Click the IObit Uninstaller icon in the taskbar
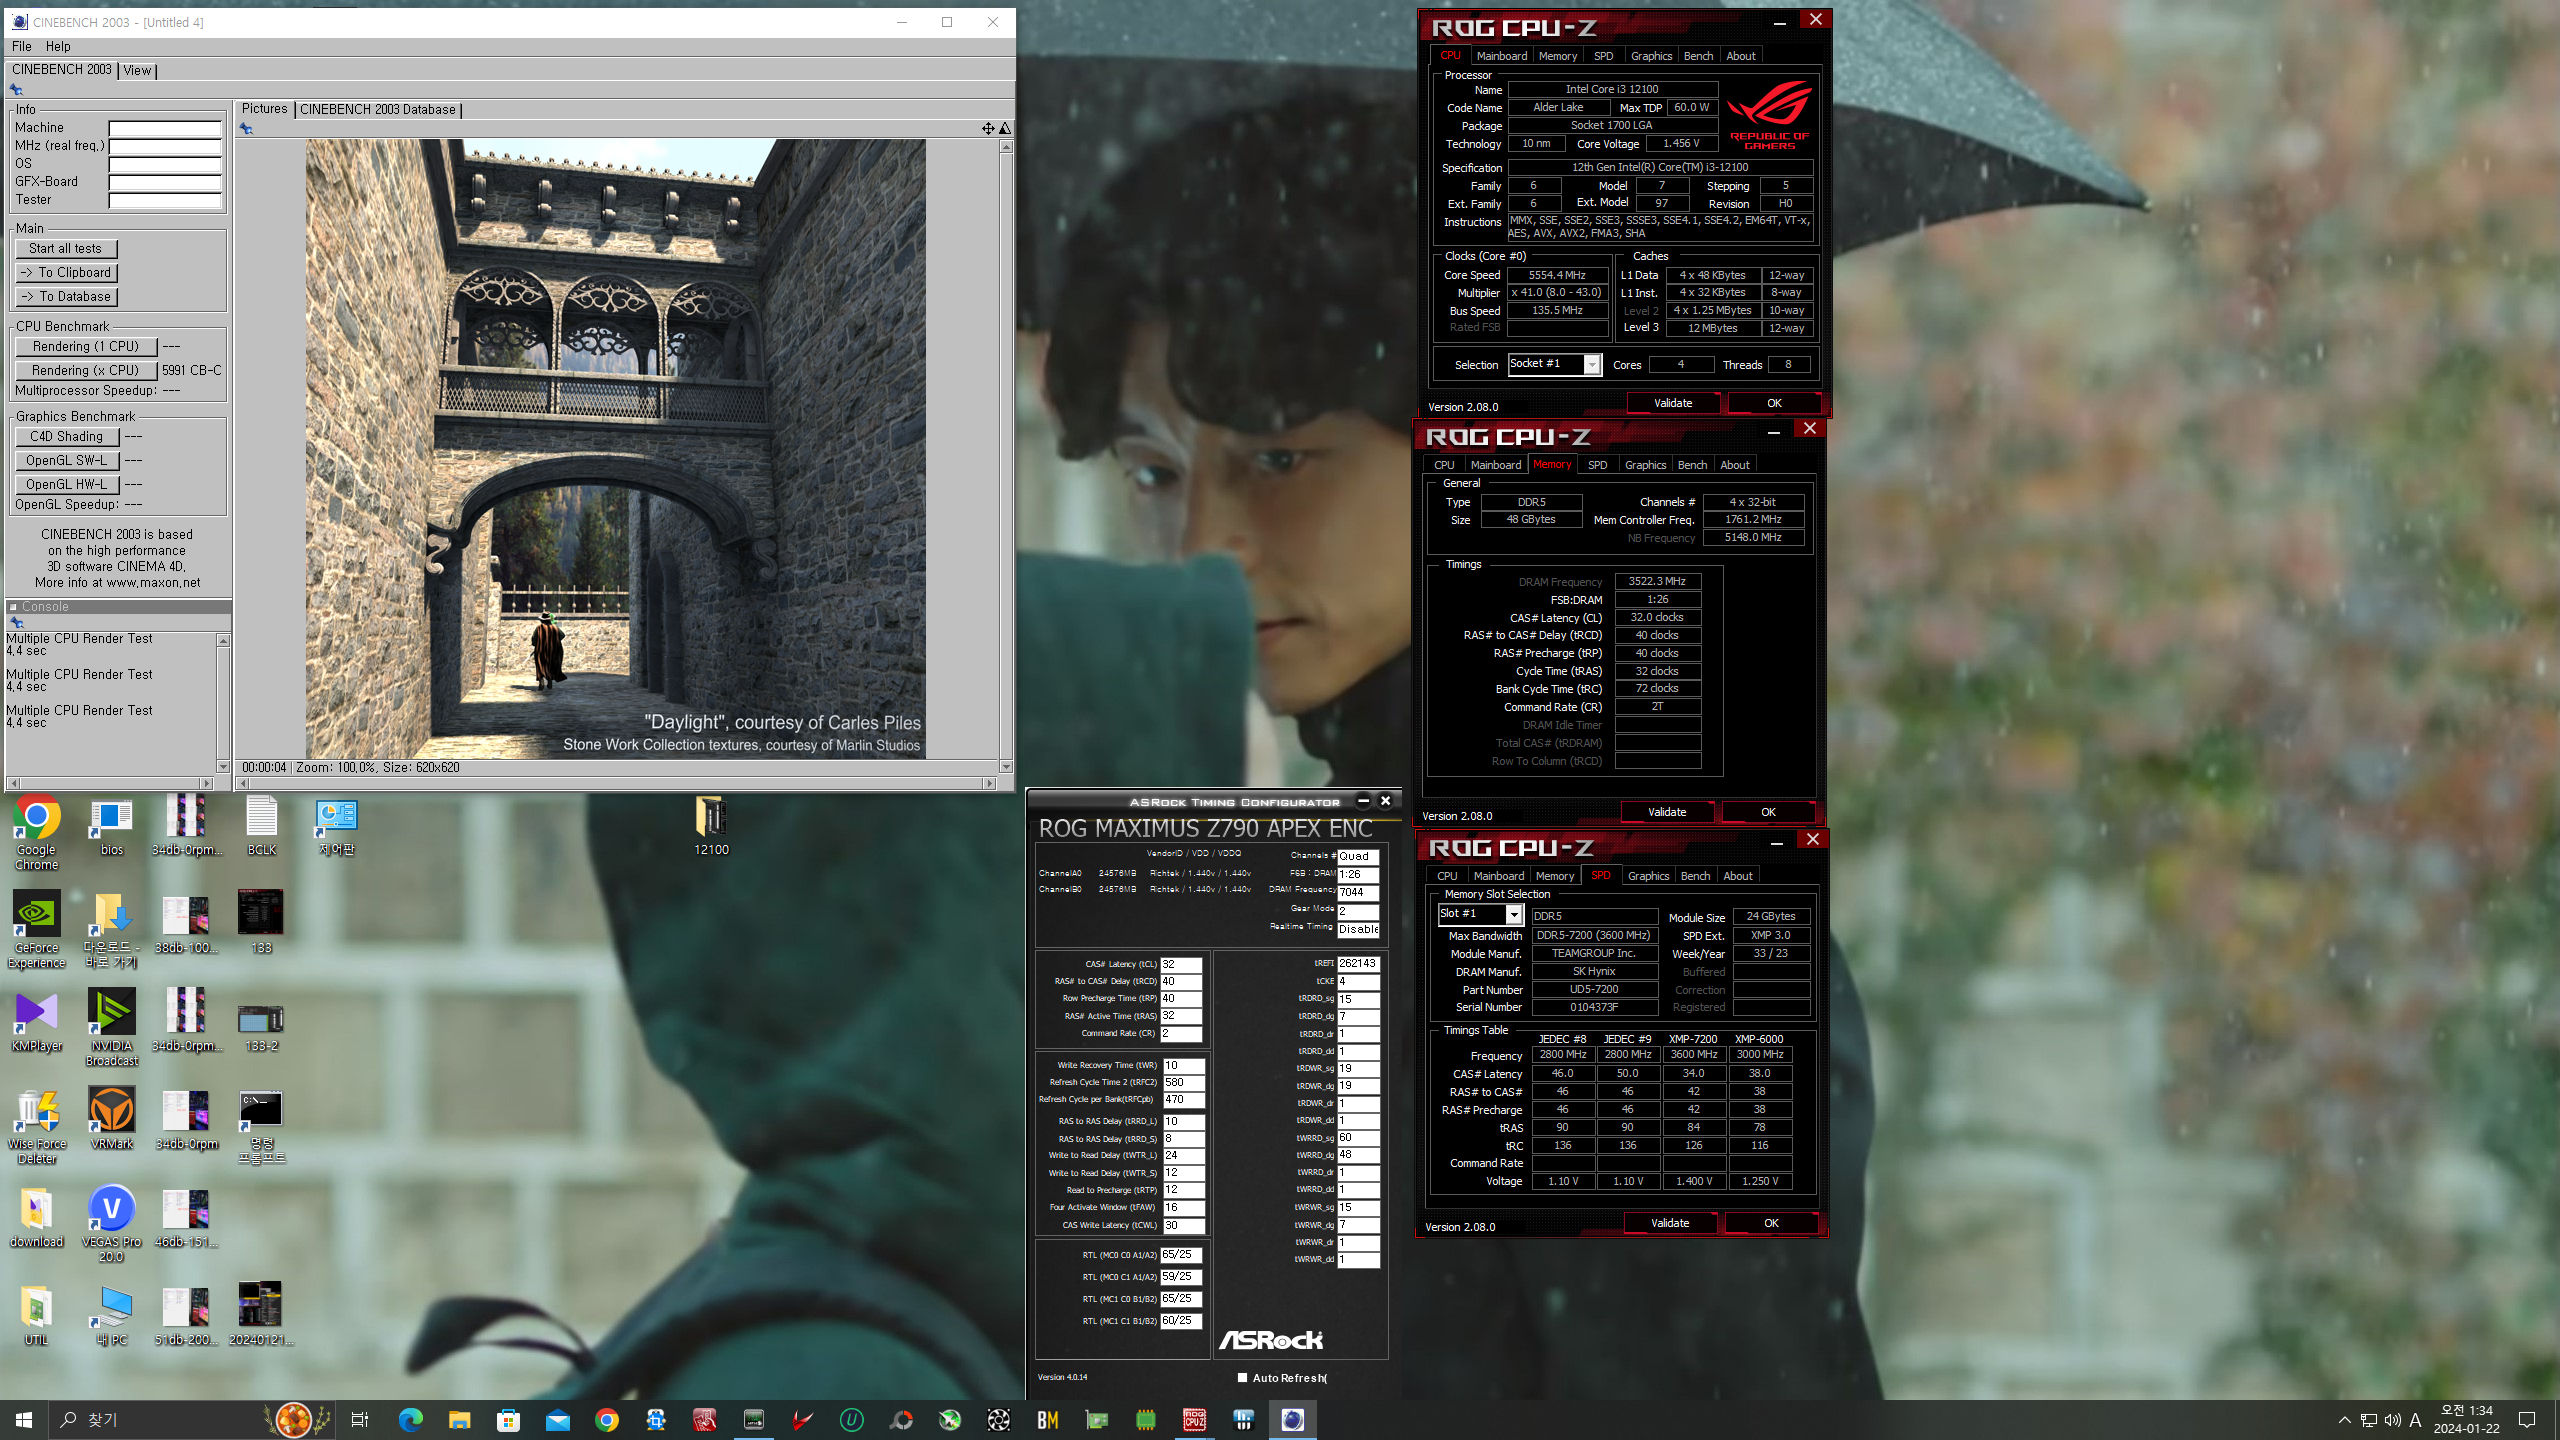This screenshot has width=2560, height=1440. [x=851, y=1420]
